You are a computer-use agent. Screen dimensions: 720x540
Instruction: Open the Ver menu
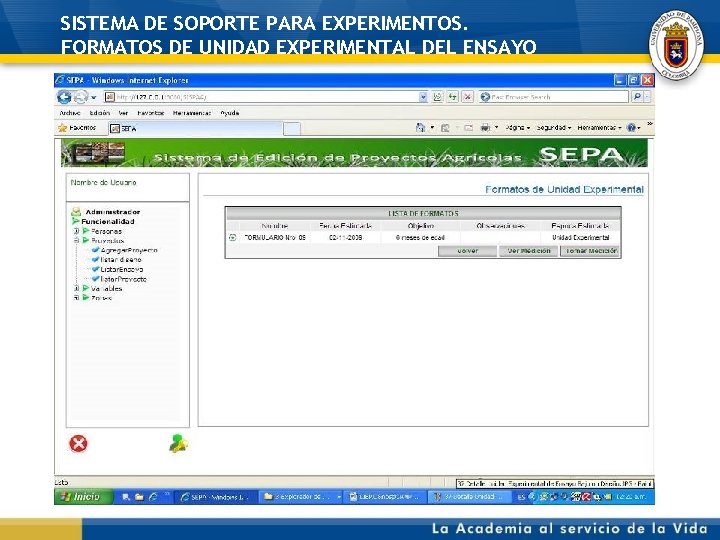pos(123,113)
